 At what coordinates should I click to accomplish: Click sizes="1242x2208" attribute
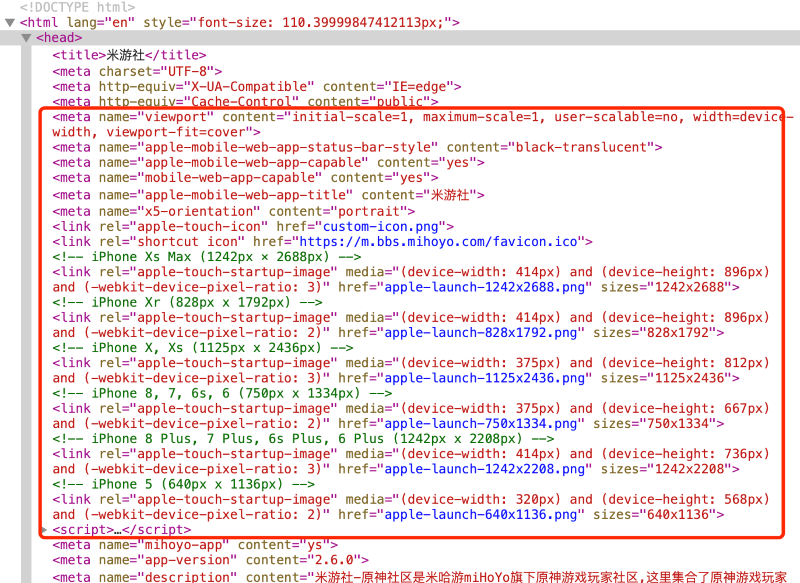click(x=666, y=469)
